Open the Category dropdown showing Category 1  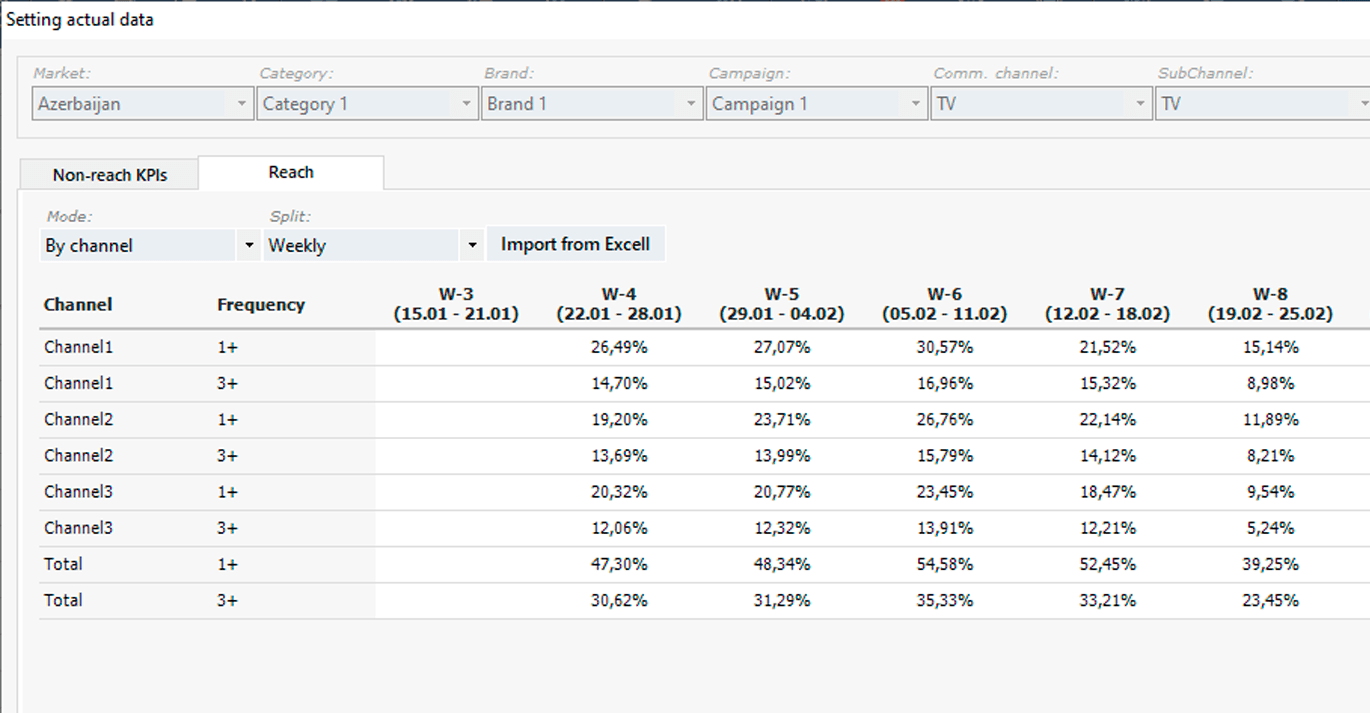(x=368, y=104)
